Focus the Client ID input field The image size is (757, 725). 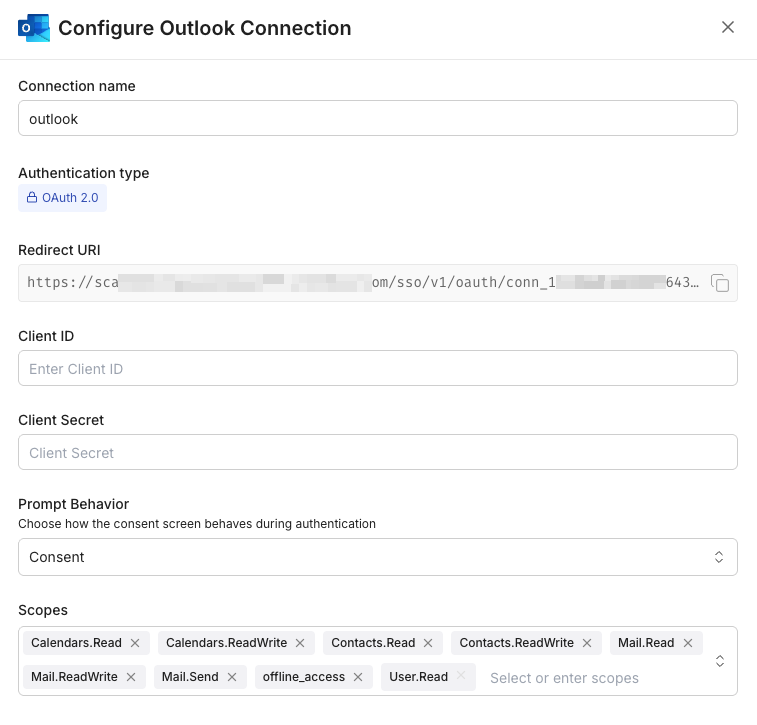377,368
